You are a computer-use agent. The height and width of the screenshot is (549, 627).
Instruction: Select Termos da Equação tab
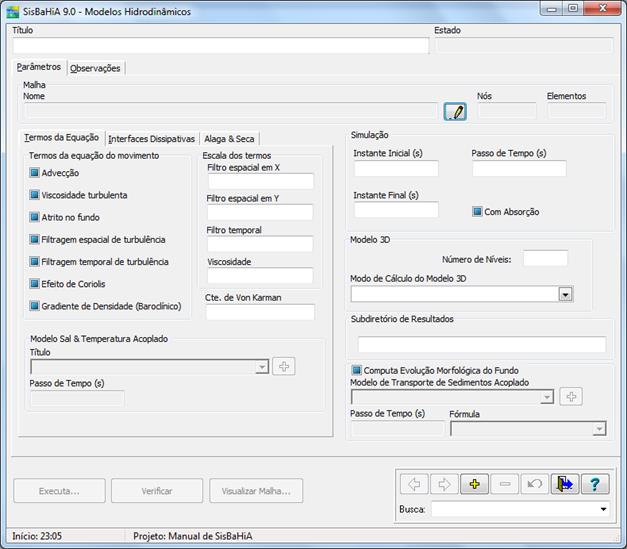coord(61,138)
